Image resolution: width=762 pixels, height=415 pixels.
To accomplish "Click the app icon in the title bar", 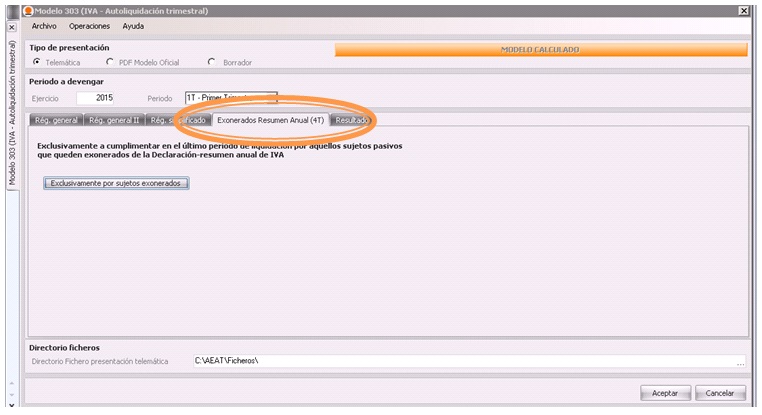I will (x=27, y=9).
